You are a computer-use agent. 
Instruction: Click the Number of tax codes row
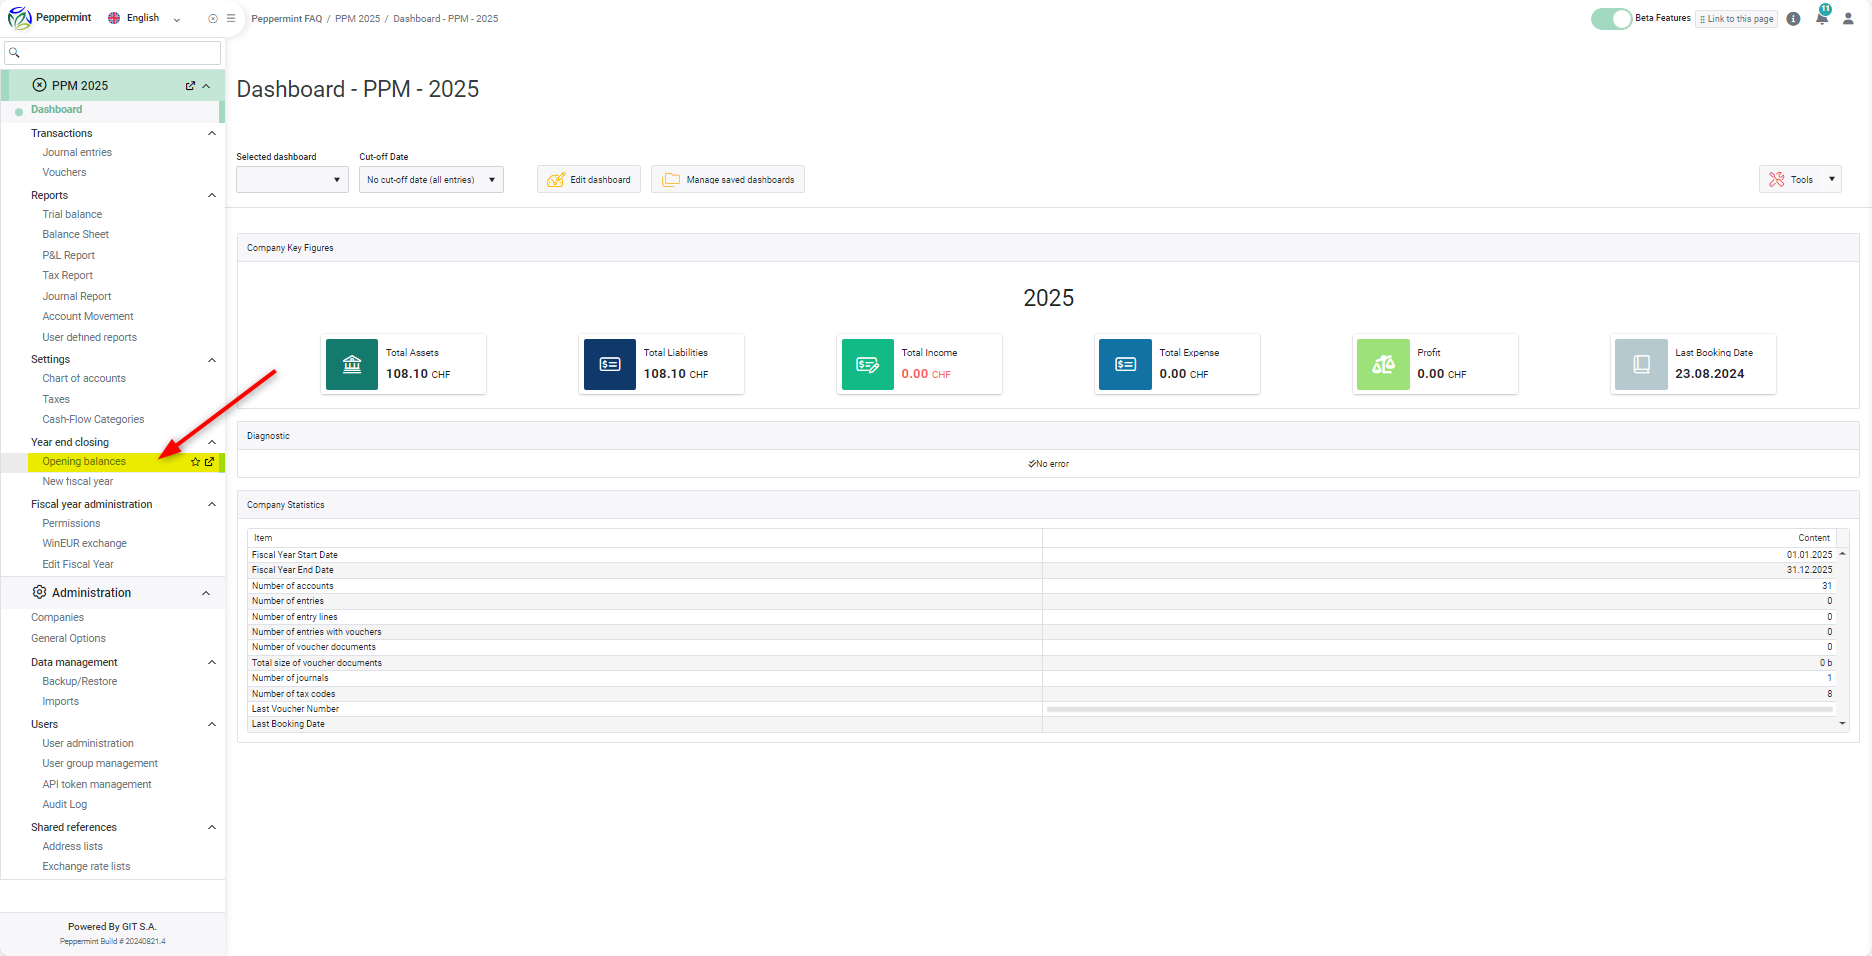[1041, 694]
